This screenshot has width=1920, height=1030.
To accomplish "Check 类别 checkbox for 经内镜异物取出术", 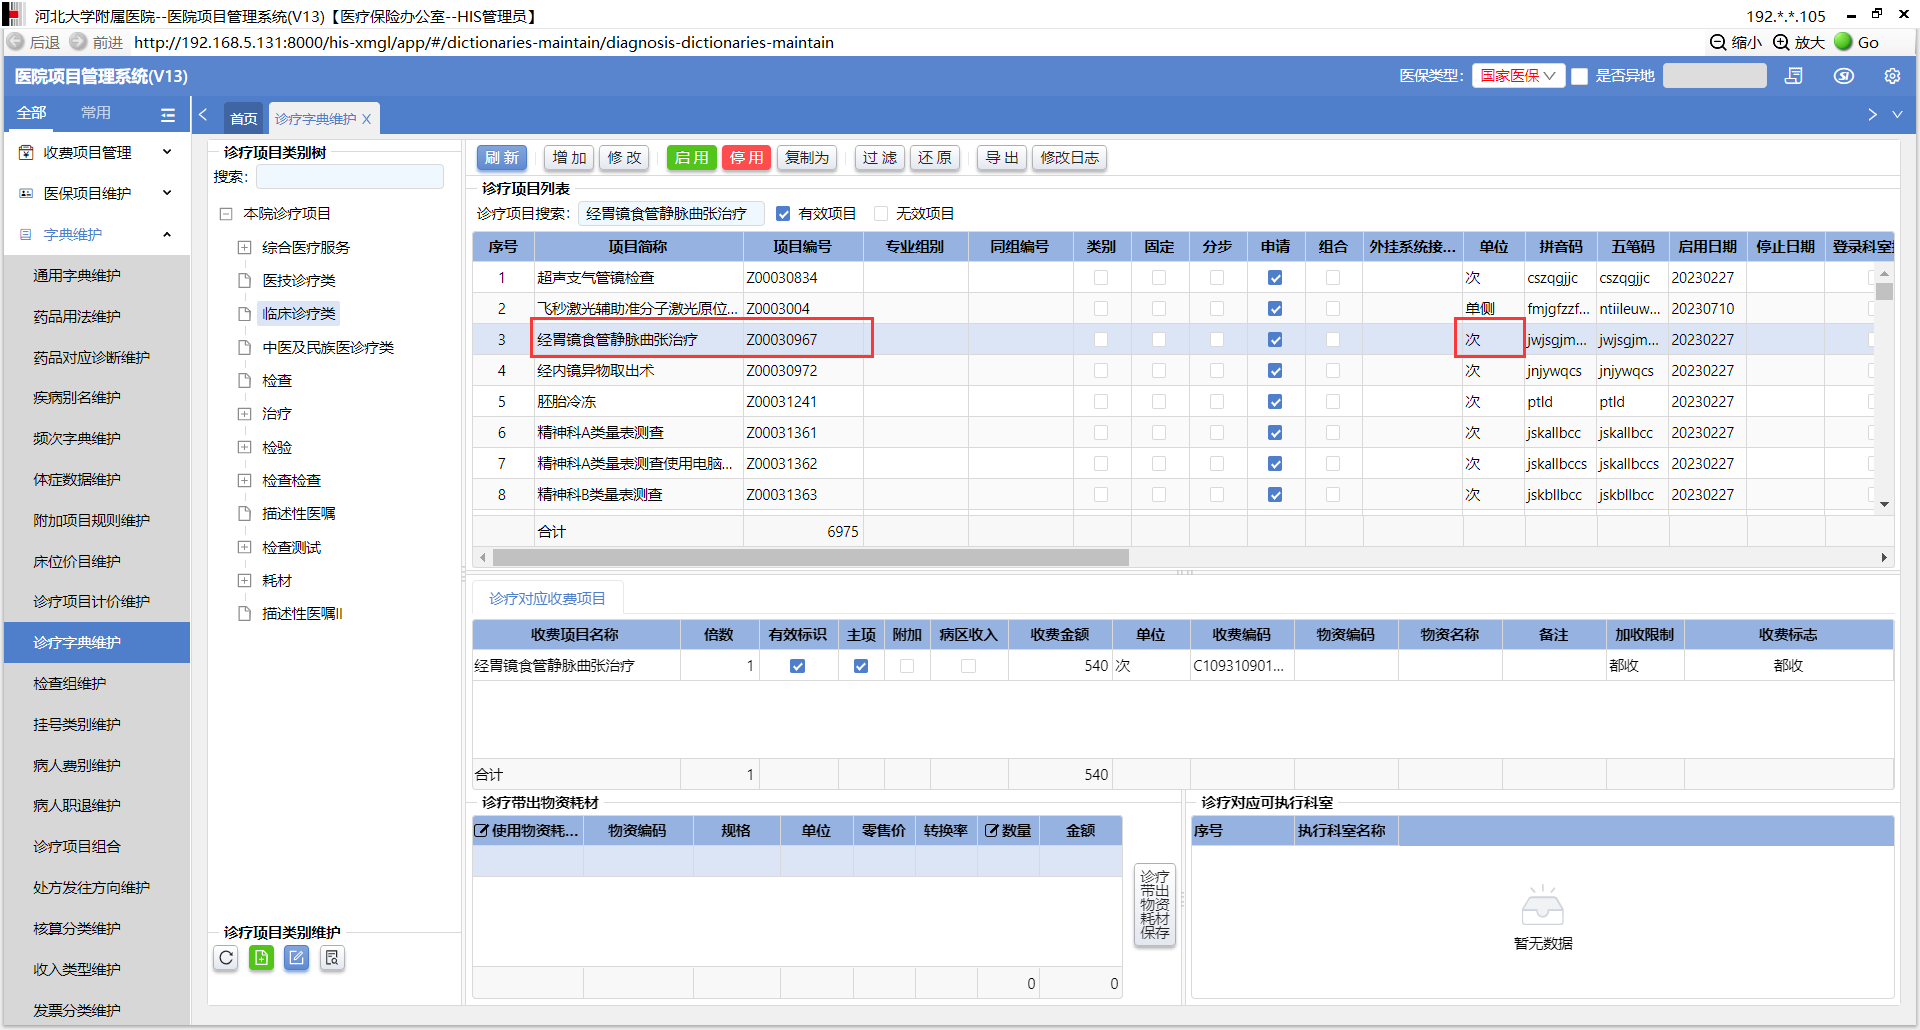I will 1101,371.
